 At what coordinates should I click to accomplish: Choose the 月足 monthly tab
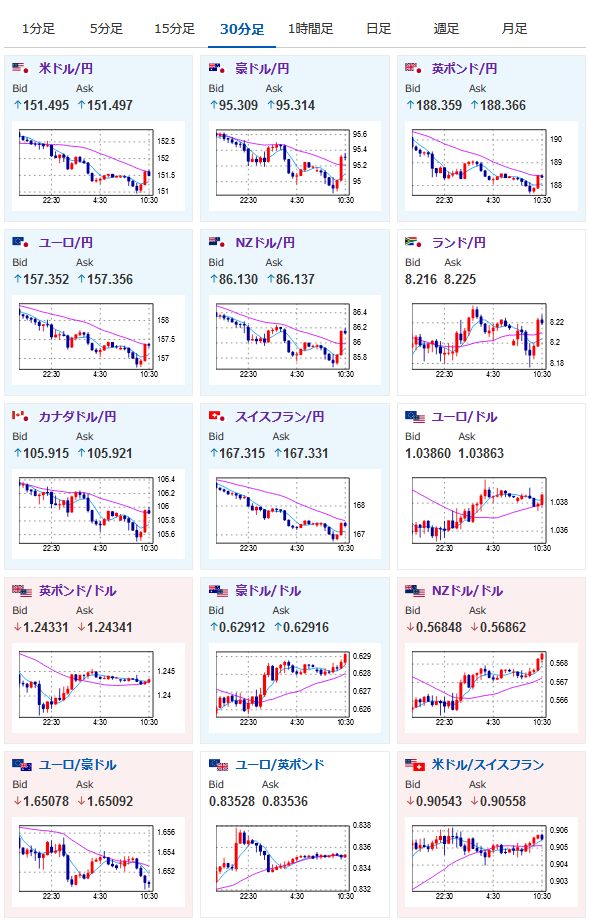click(x=514, y=28)
